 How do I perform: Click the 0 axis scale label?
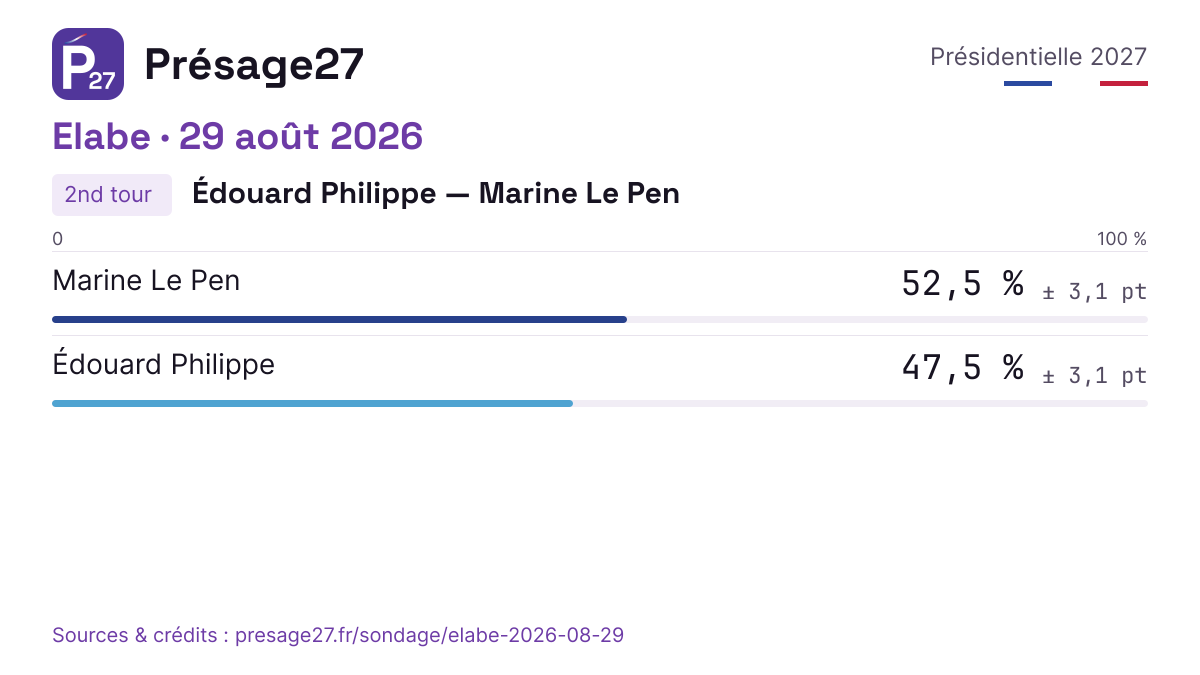[57, 239]
